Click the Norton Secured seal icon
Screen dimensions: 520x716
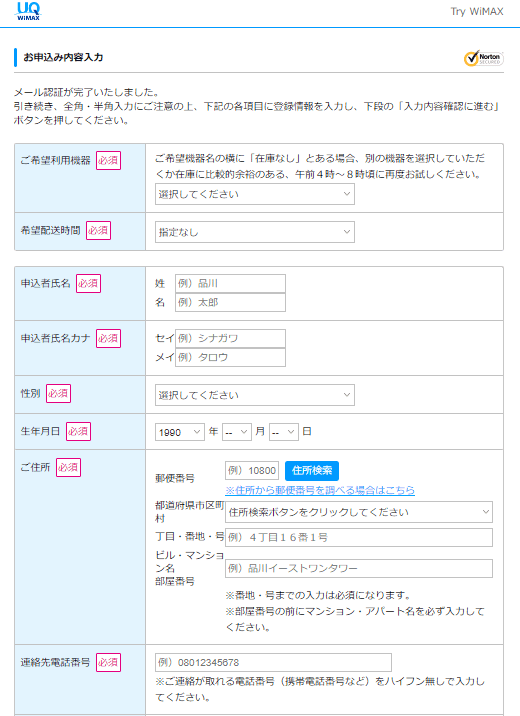tap(483, 58)
